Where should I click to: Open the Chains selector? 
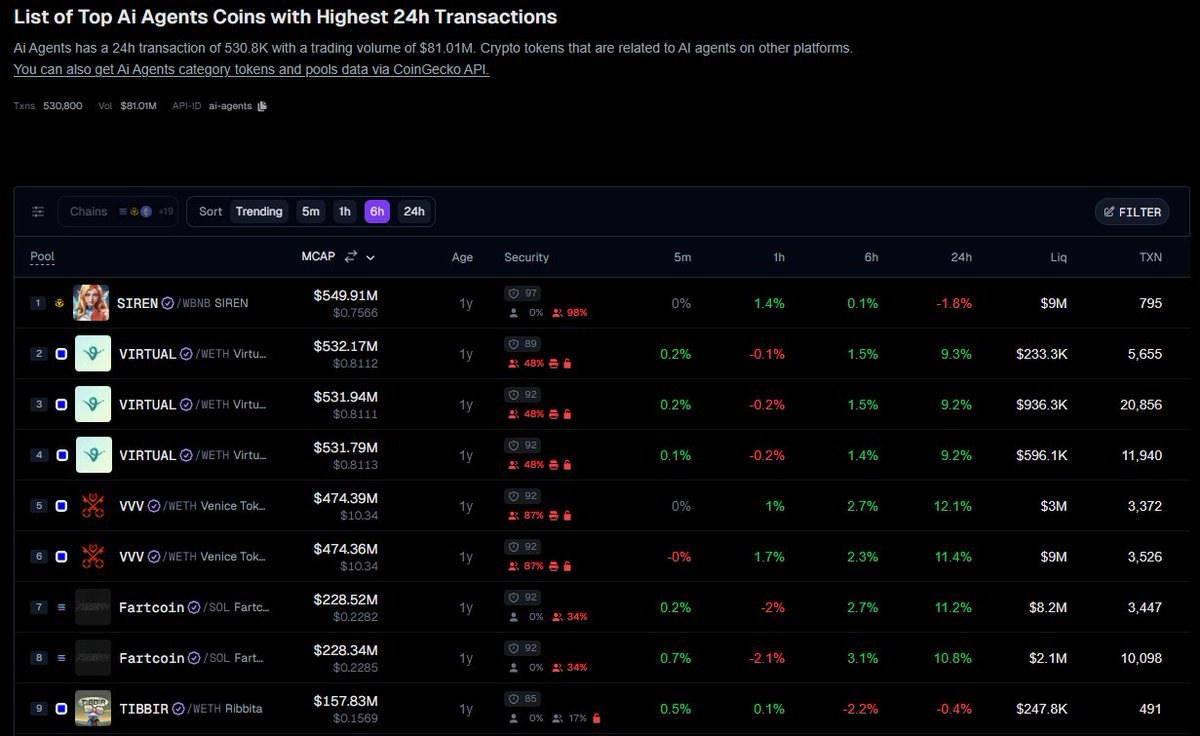tap(118, 212)
